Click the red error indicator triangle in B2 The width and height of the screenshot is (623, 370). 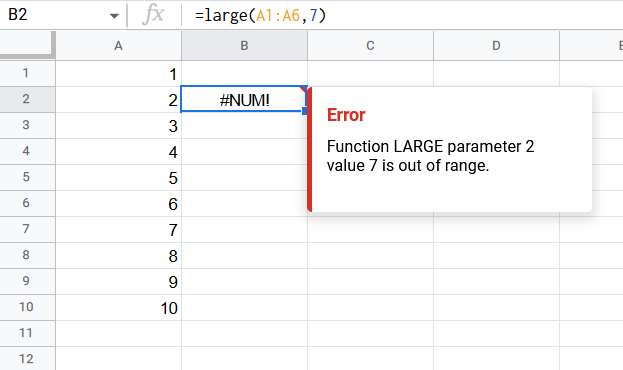pyautogui.click(x=304, y=89)
